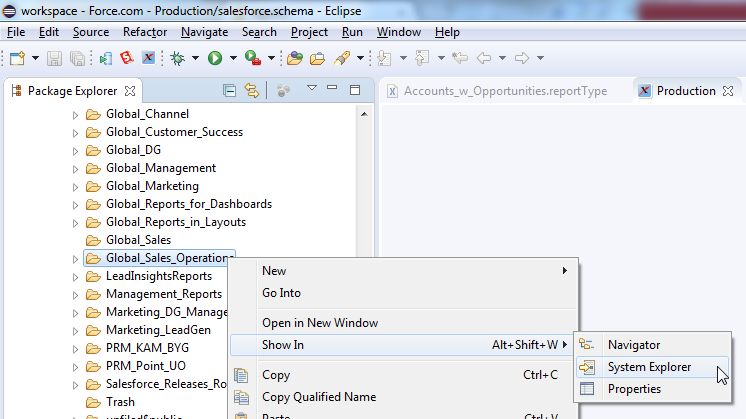Click the Debug bug icon
Screen dimensions: 746x419
[177, 58]
